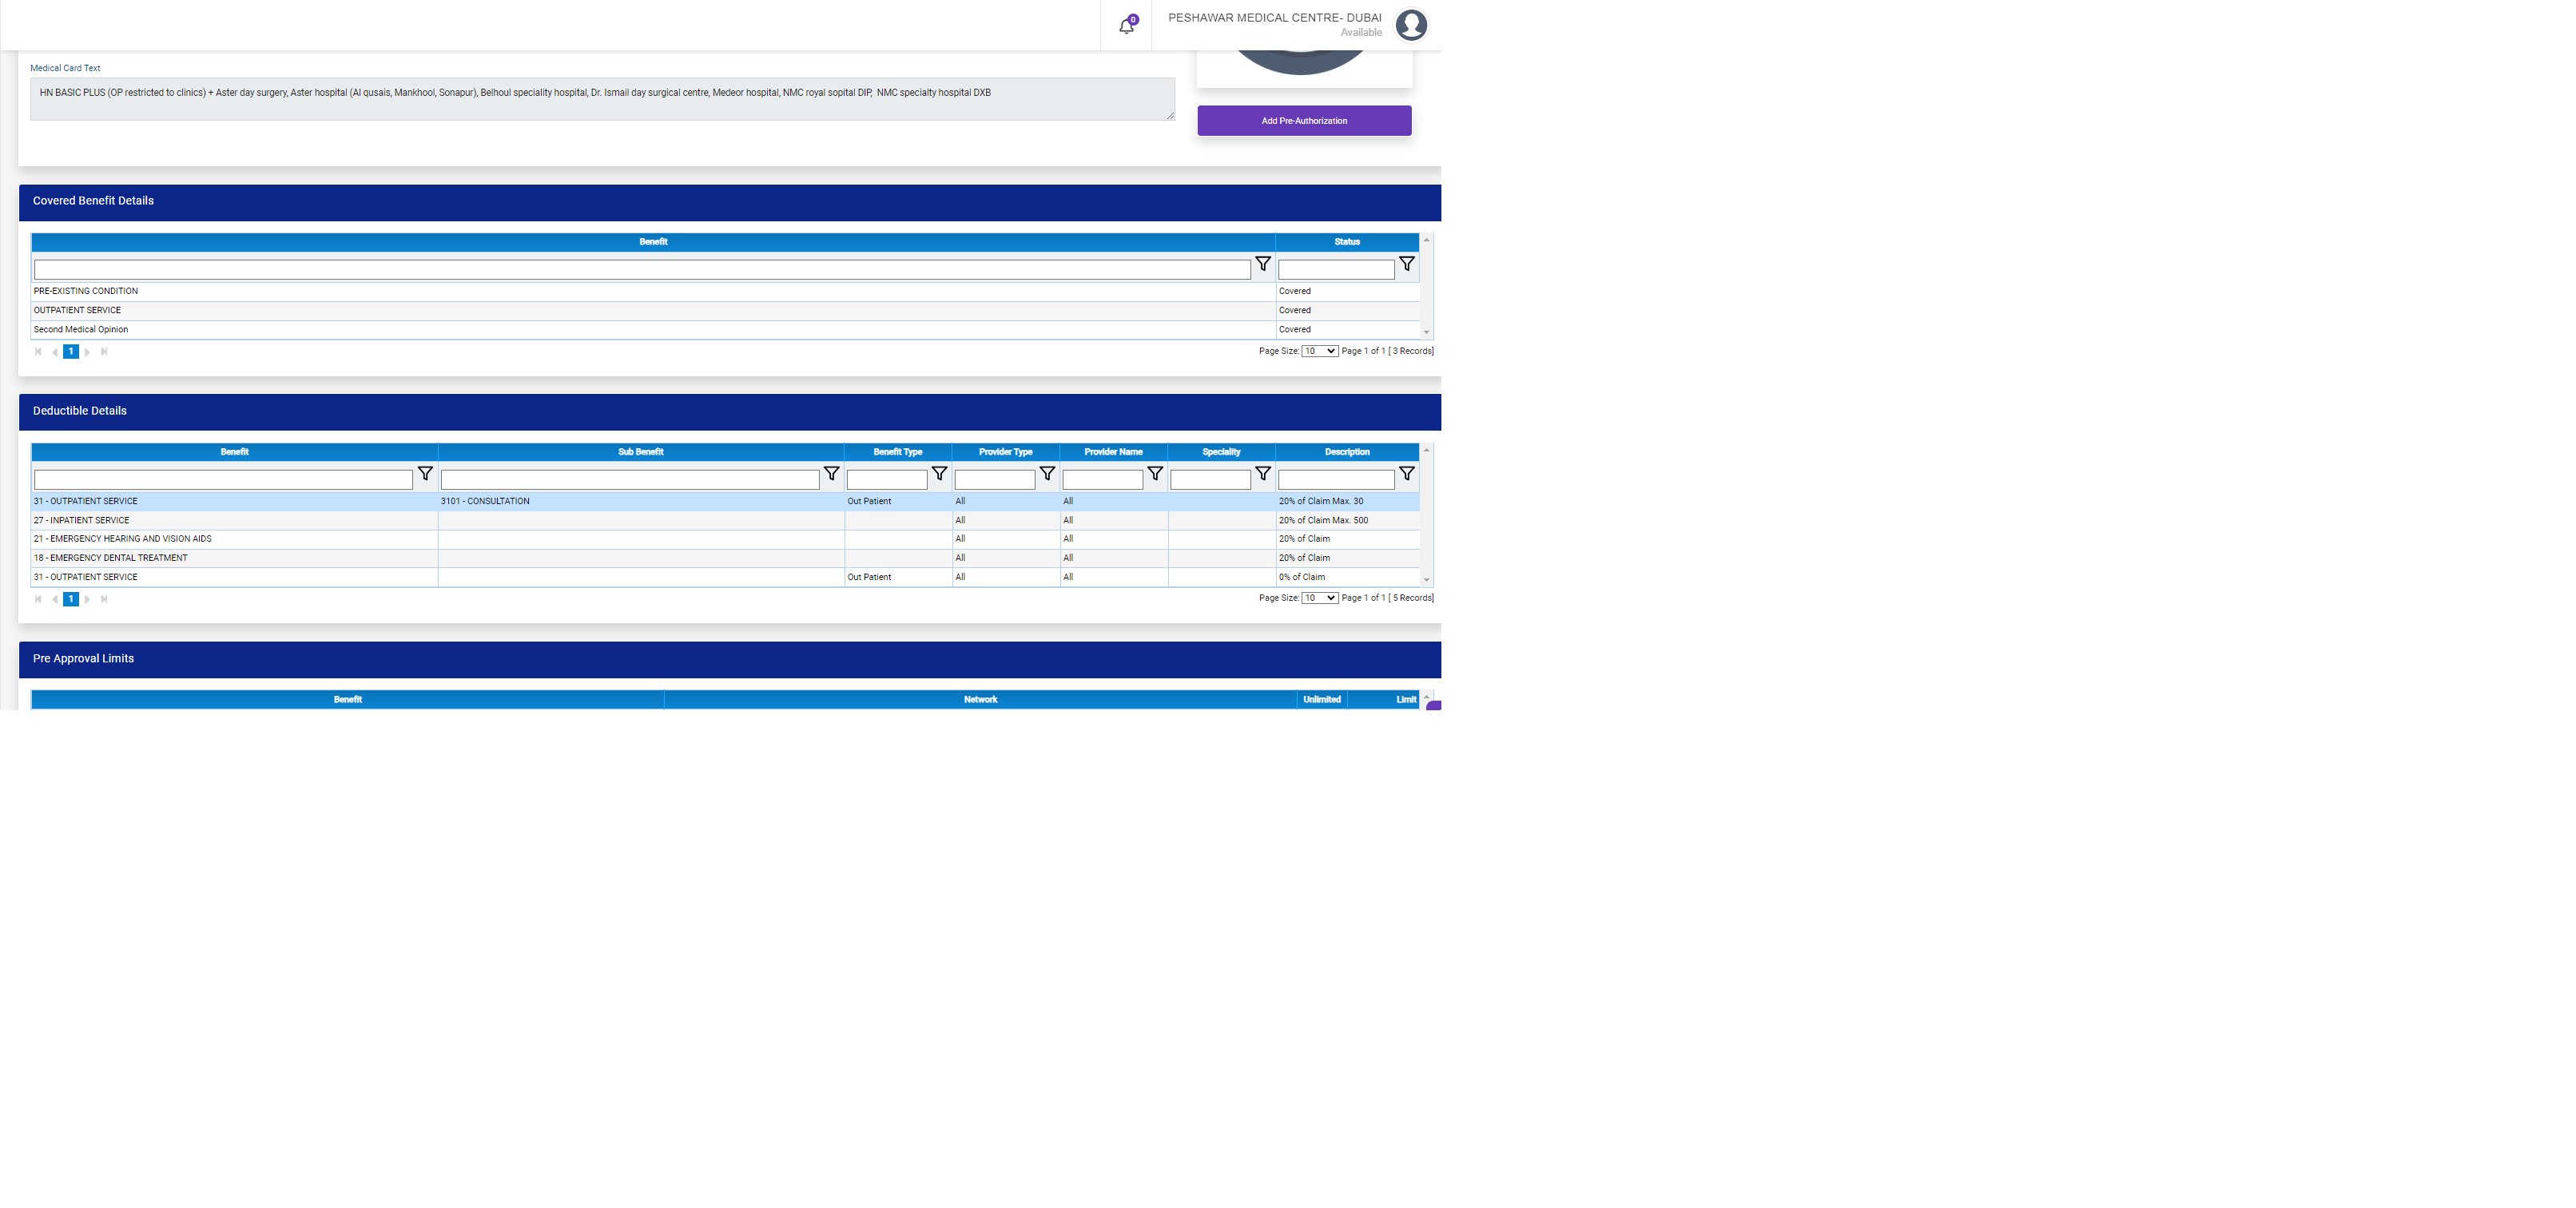Sort by the Sub Benefit column header

(640, 452)
